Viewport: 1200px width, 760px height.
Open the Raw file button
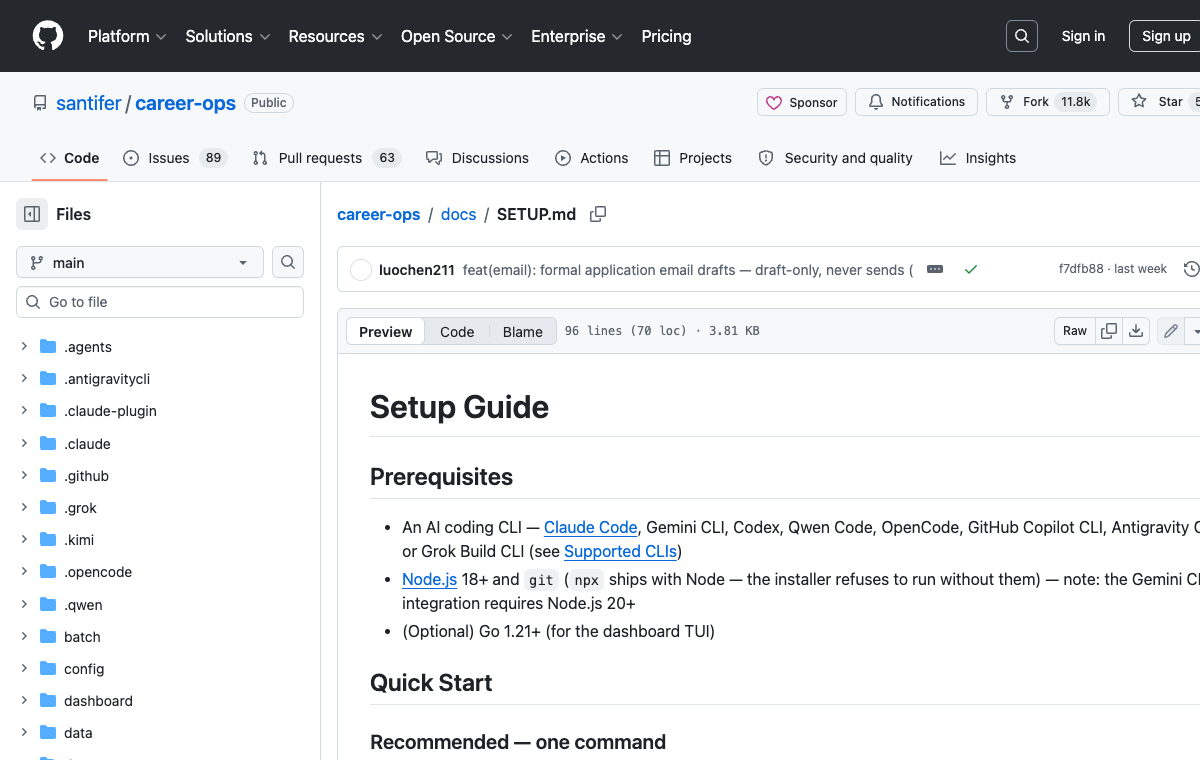coord(1075,331)
